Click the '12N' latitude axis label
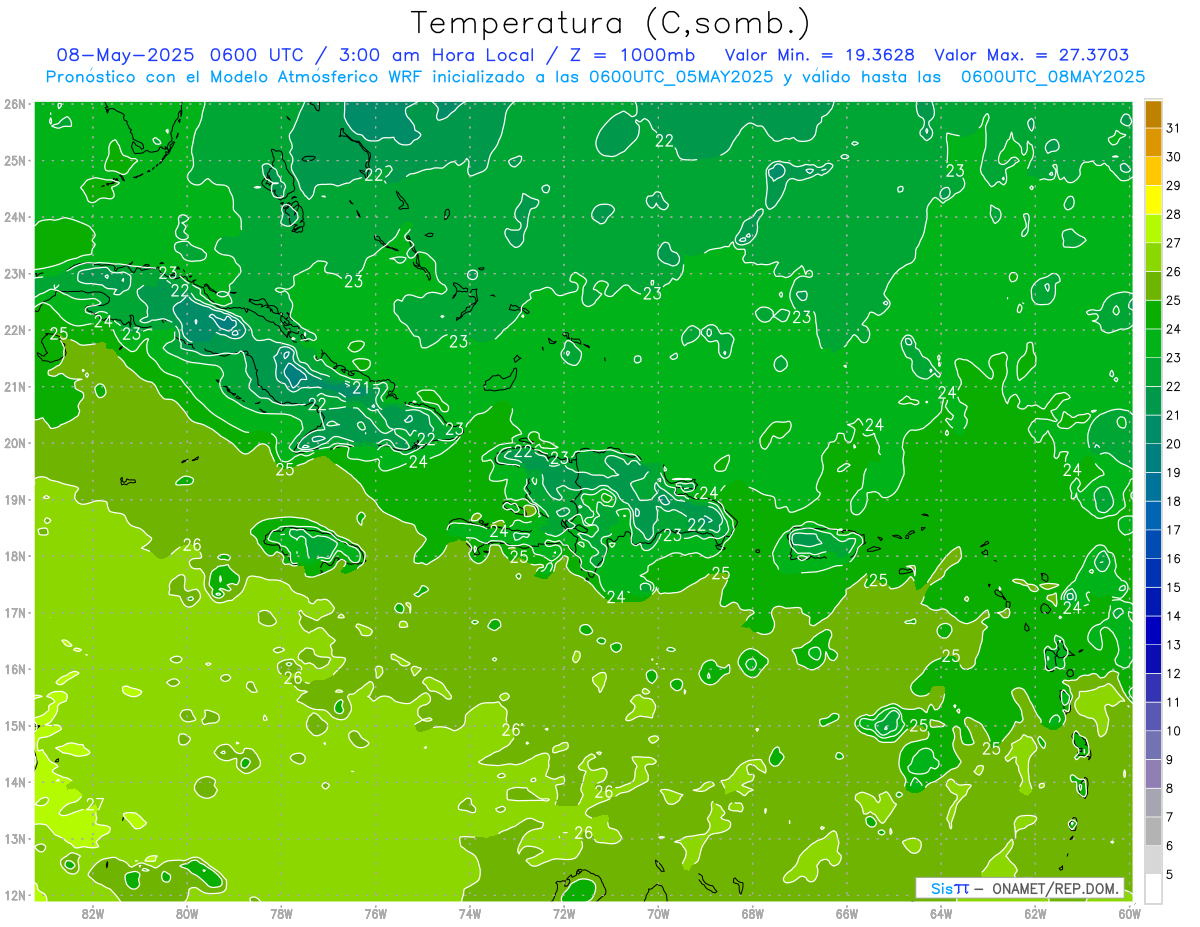Screen dimensions: 1200x927 click(16, 895)
